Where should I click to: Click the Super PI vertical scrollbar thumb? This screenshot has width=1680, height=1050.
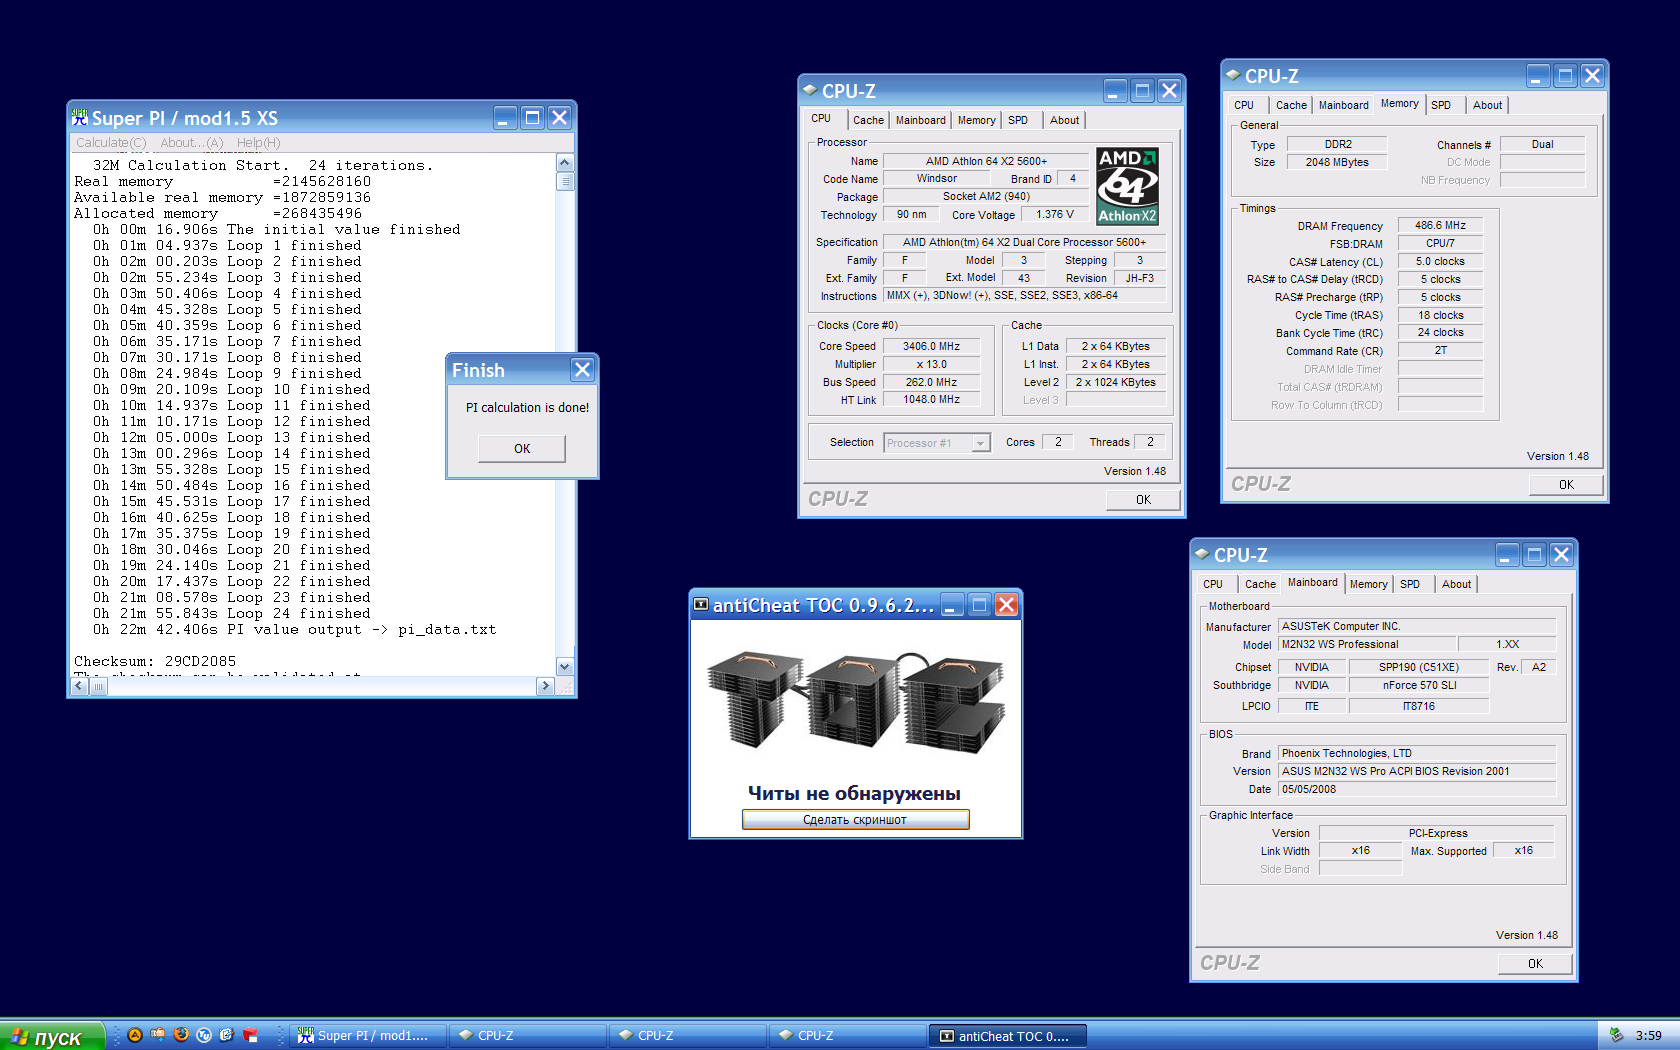[565, 181]
